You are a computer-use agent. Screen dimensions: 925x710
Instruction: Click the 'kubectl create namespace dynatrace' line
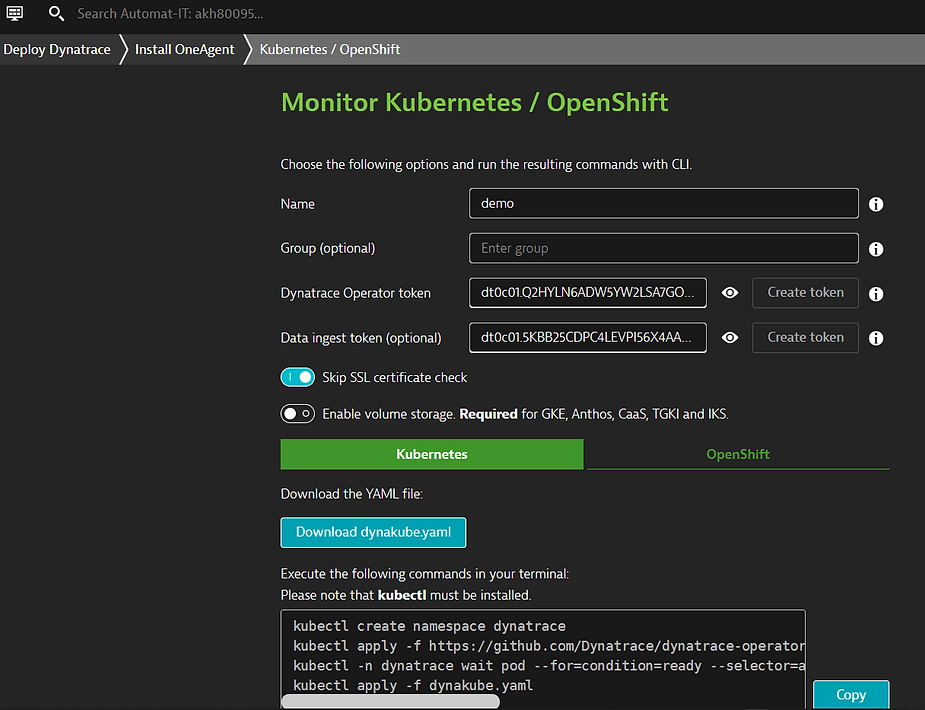[429, 626]
